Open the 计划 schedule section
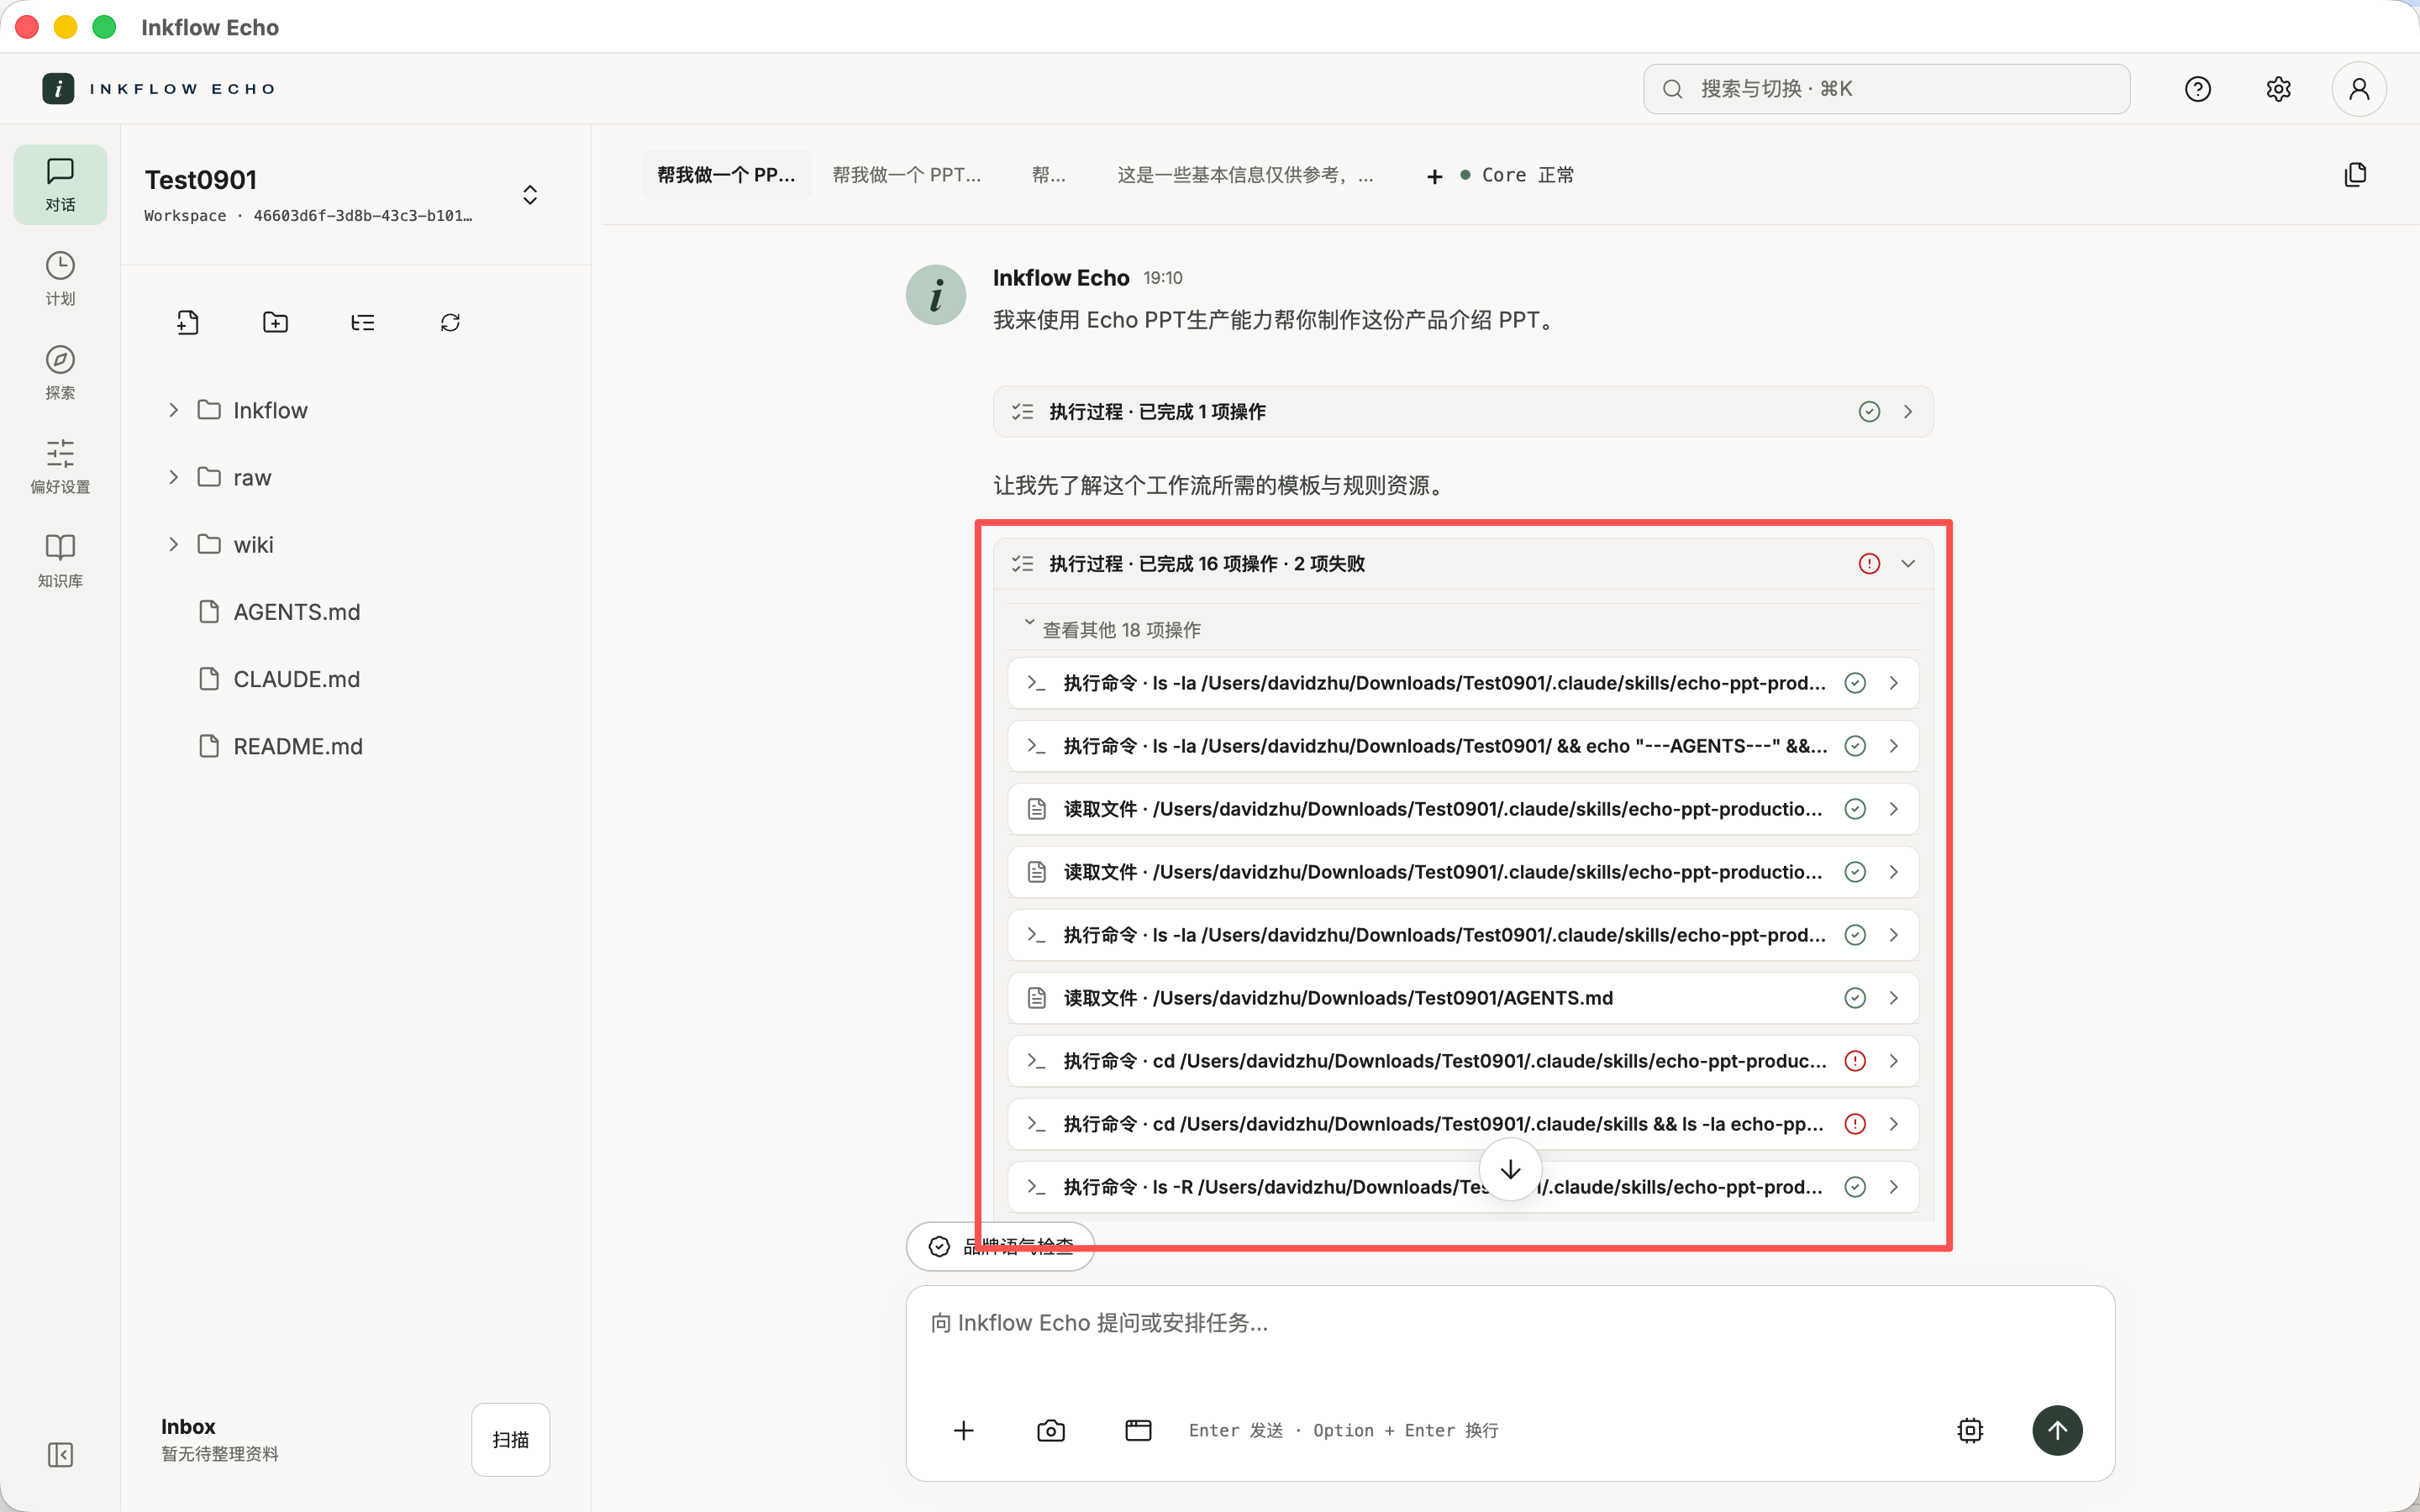Screen dimensions: 2420x1512 60,279
